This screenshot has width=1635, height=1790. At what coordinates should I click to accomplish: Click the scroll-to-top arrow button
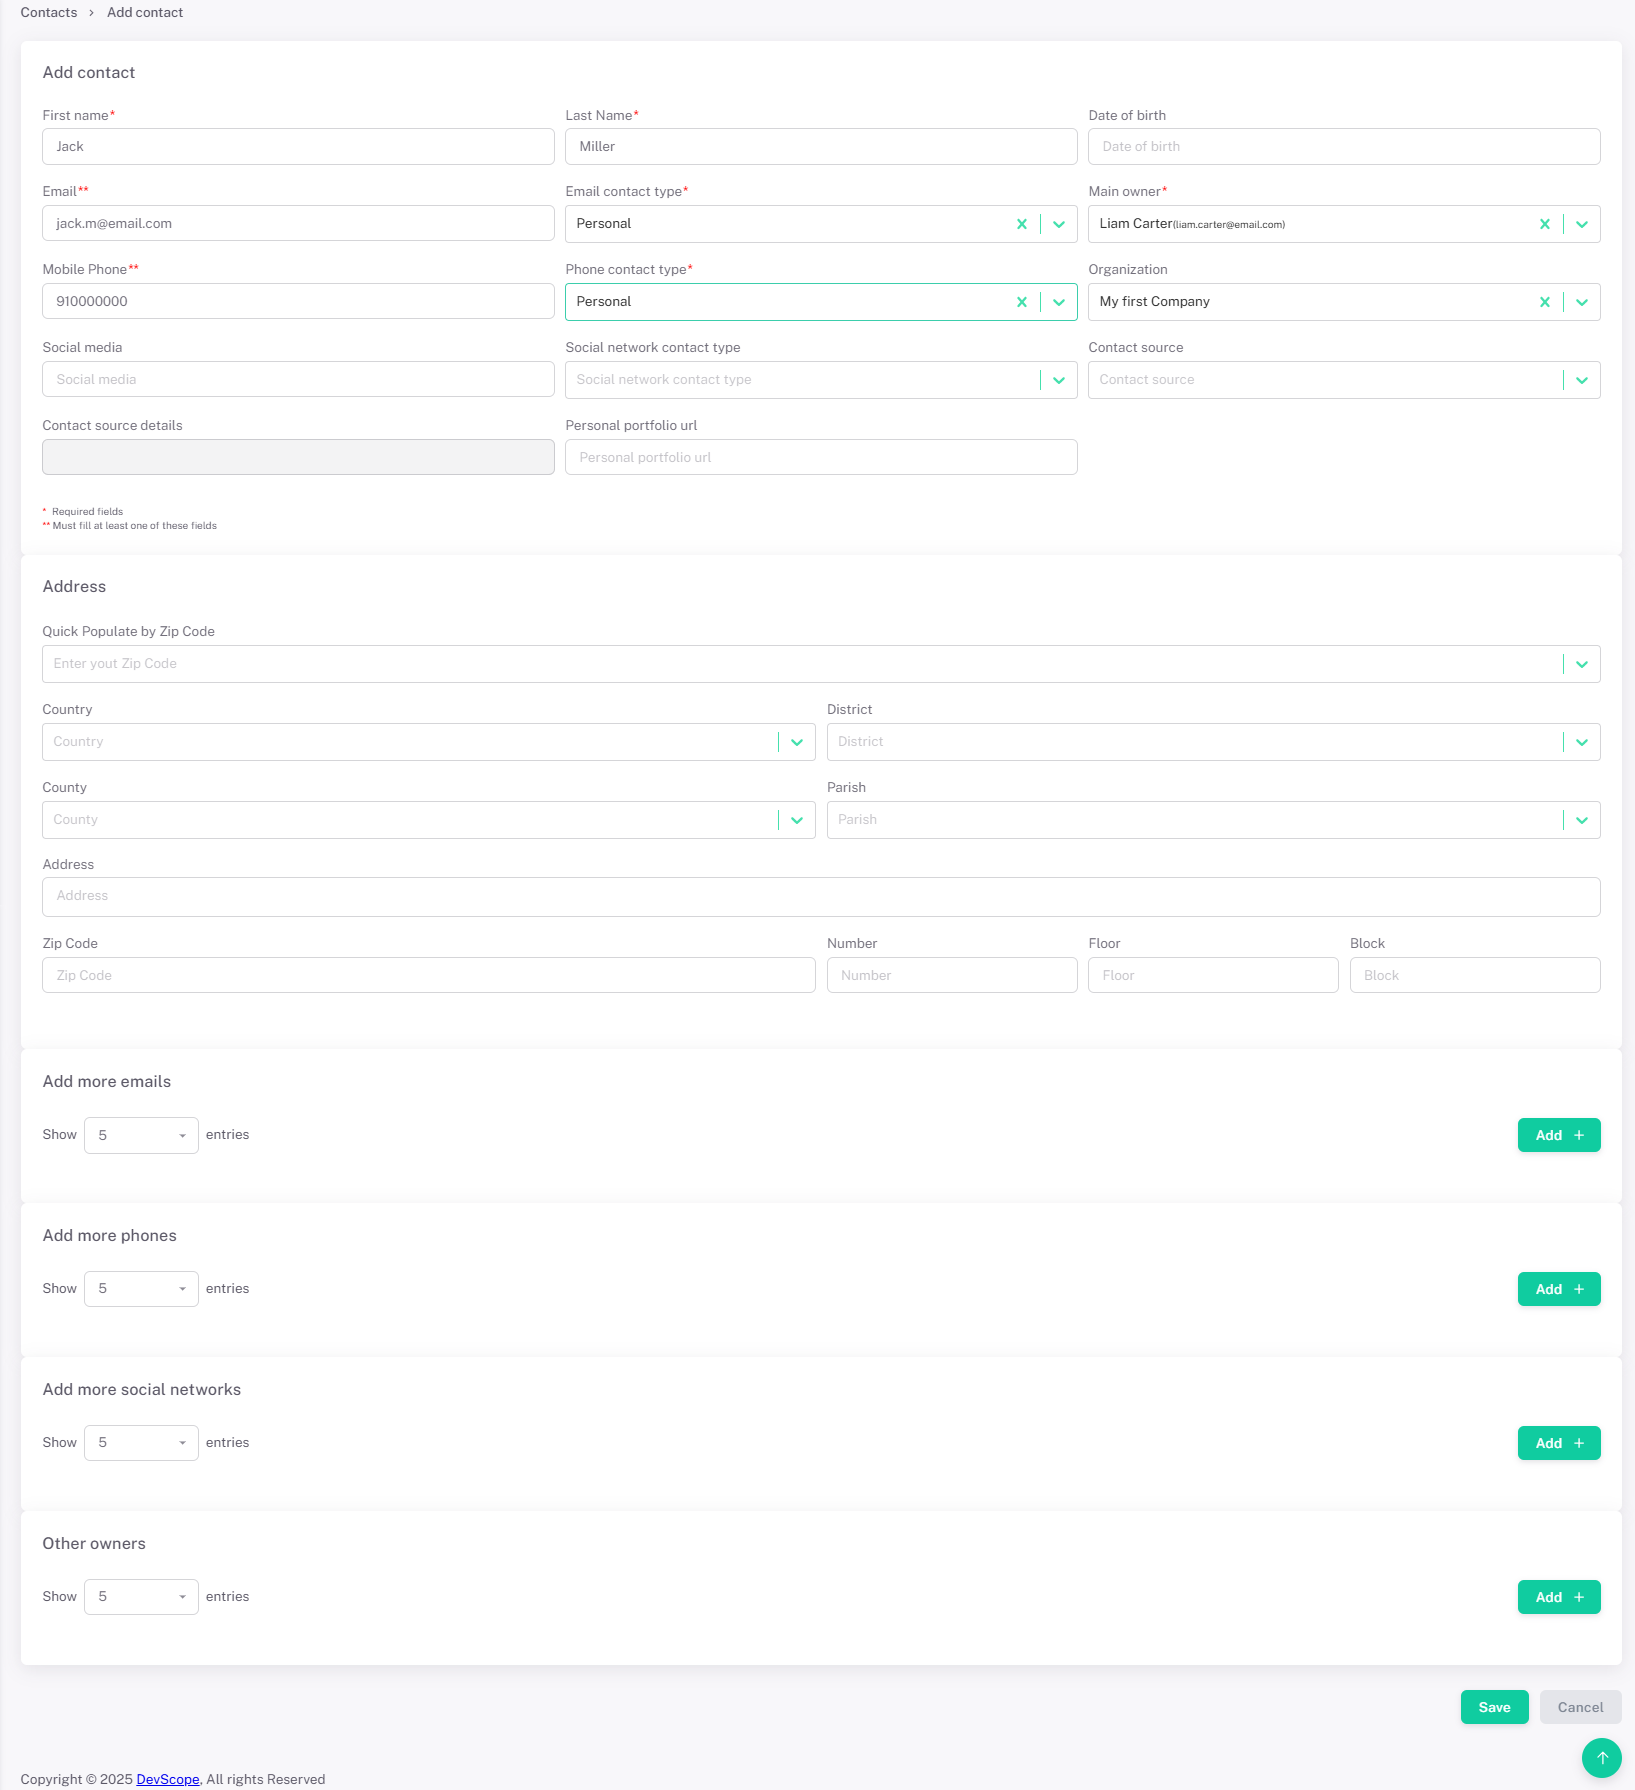tap(1601, 1757)
